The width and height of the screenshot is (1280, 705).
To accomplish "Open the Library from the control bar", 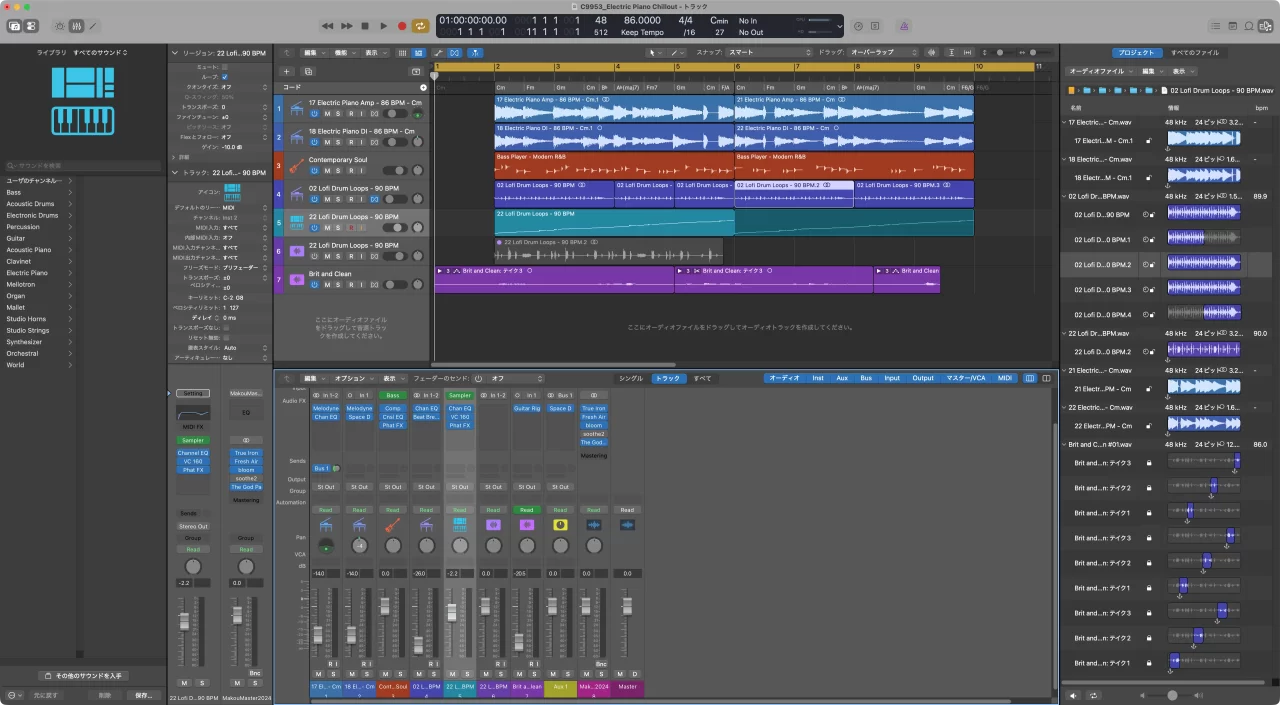I will point(15,26).
